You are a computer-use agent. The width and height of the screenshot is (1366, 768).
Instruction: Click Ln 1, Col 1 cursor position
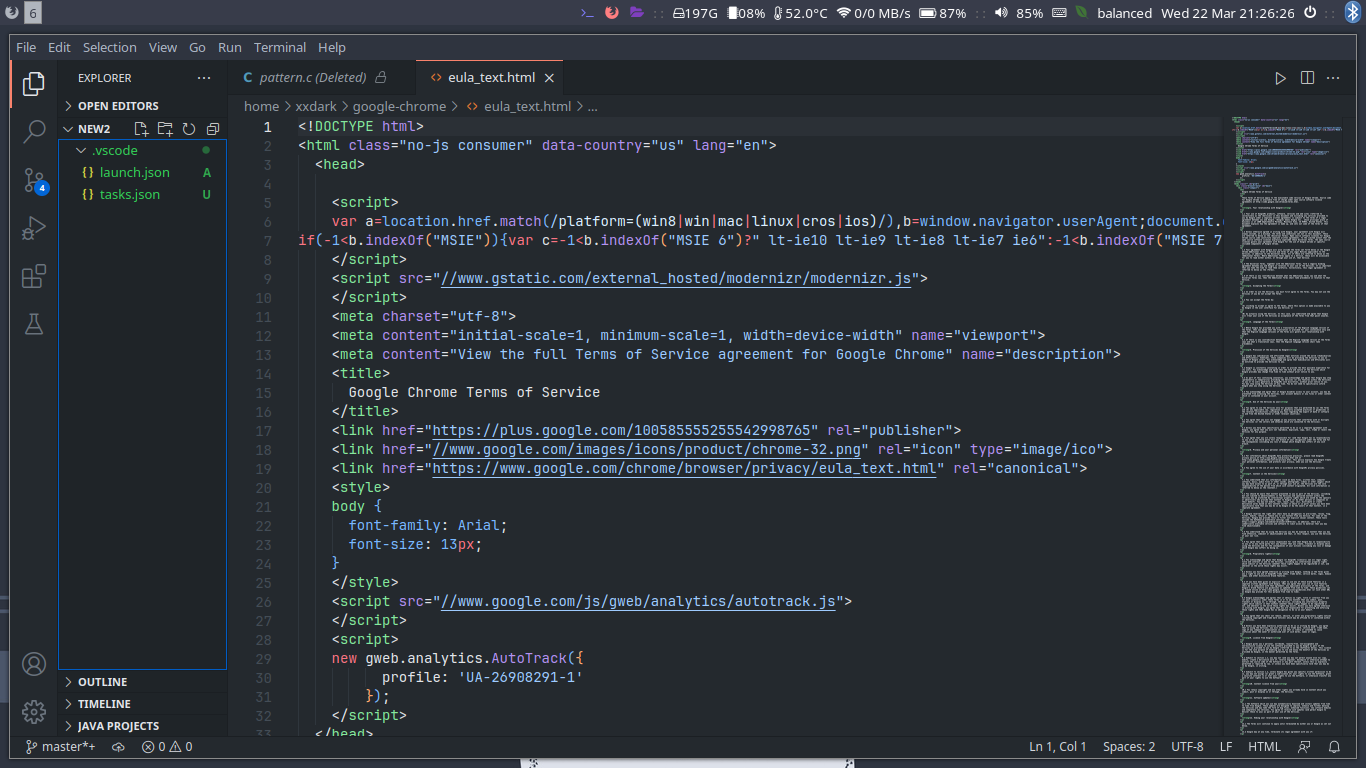[x=1057, y=747]
